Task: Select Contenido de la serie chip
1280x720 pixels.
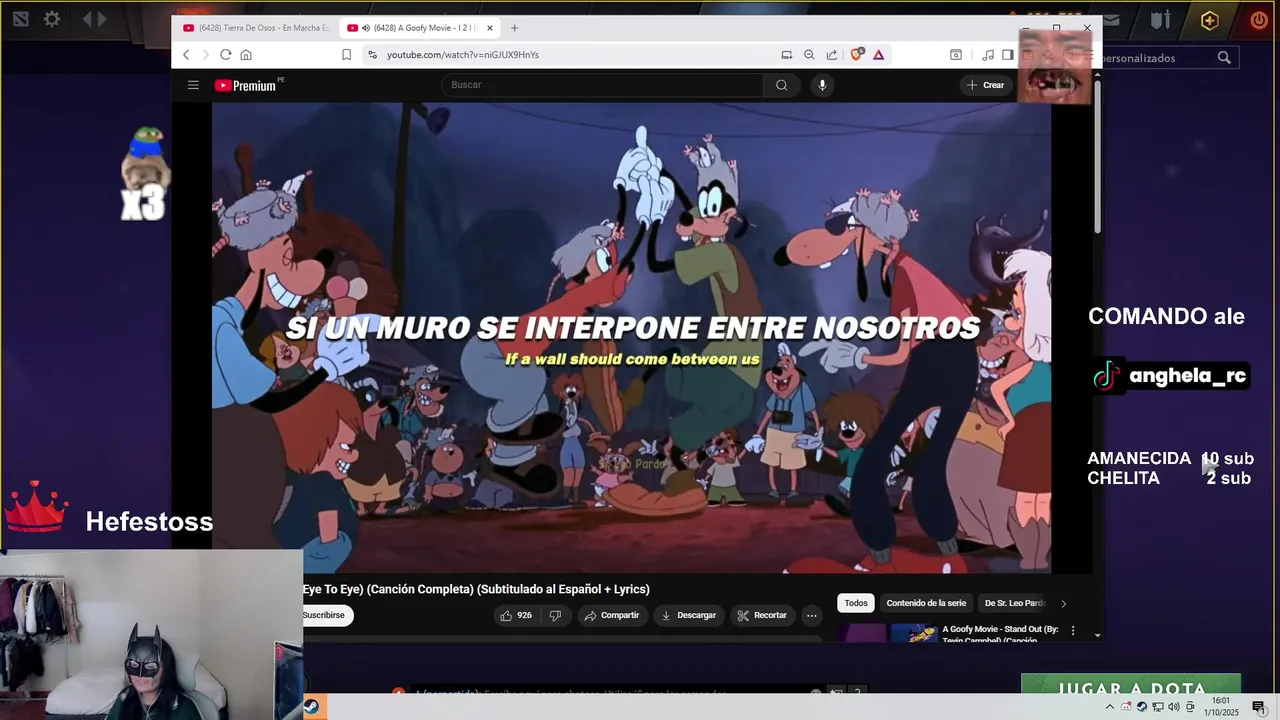Action: coord(926,603)
